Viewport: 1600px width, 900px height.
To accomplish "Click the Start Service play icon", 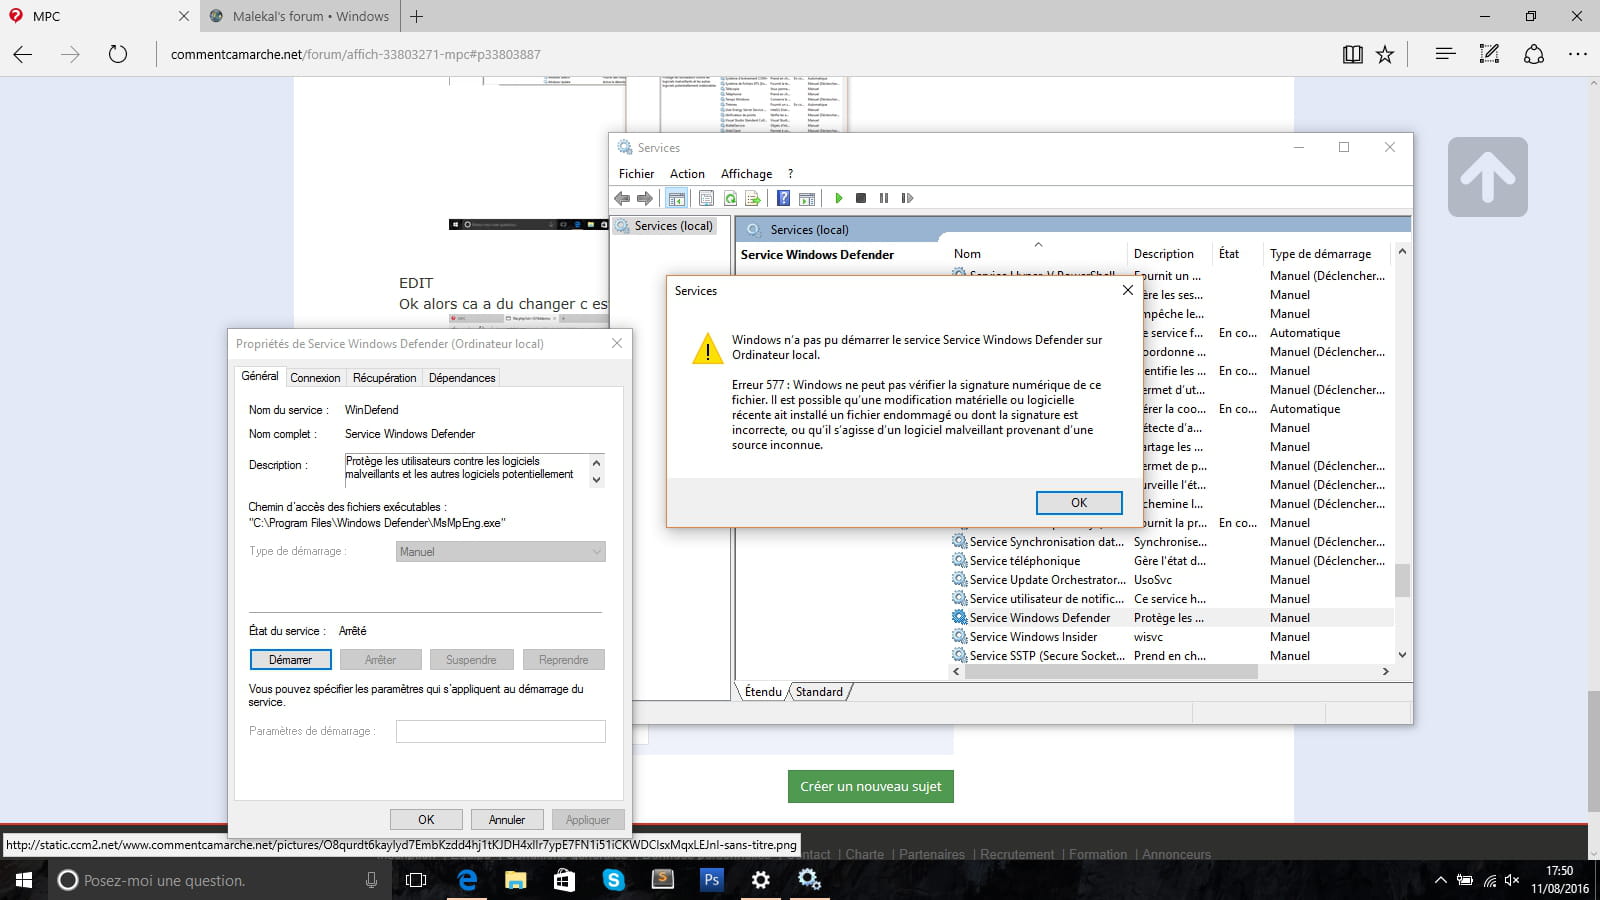I will click(x=838, y=198).
